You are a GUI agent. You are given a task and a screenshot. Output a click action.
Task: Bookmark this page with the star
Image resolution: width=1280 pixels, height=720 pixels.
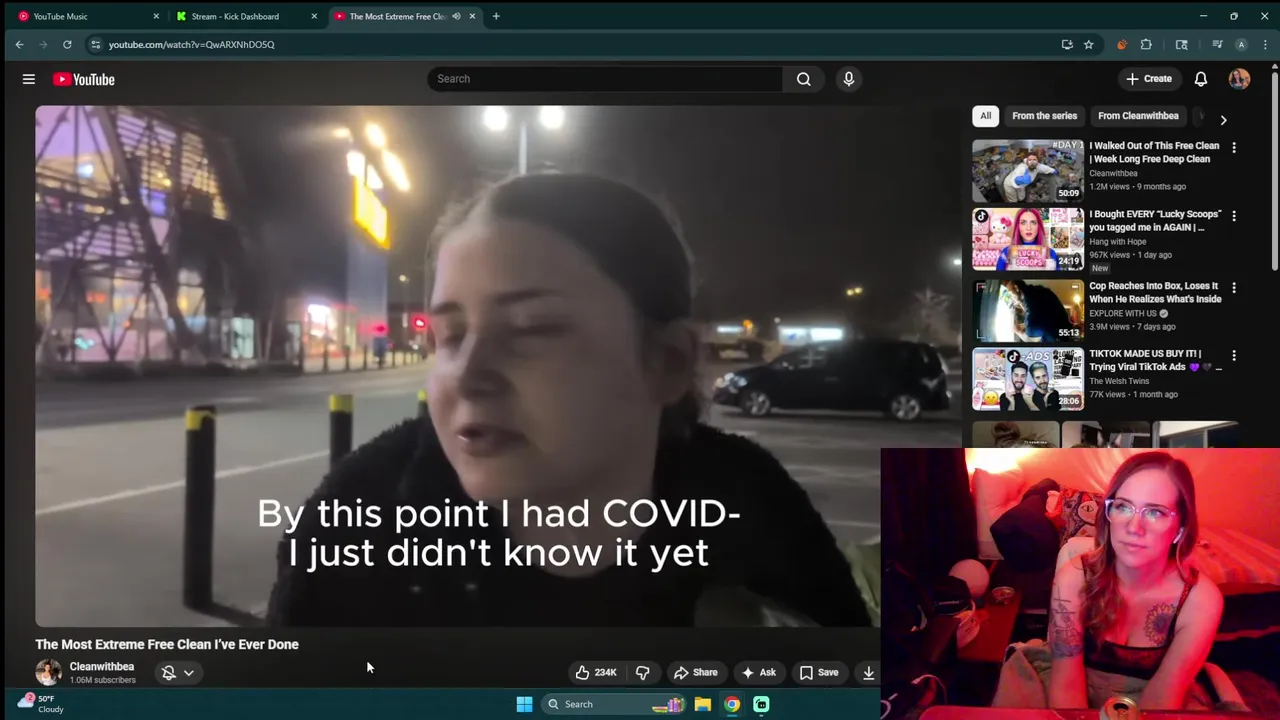click(x=1088, y=44)
